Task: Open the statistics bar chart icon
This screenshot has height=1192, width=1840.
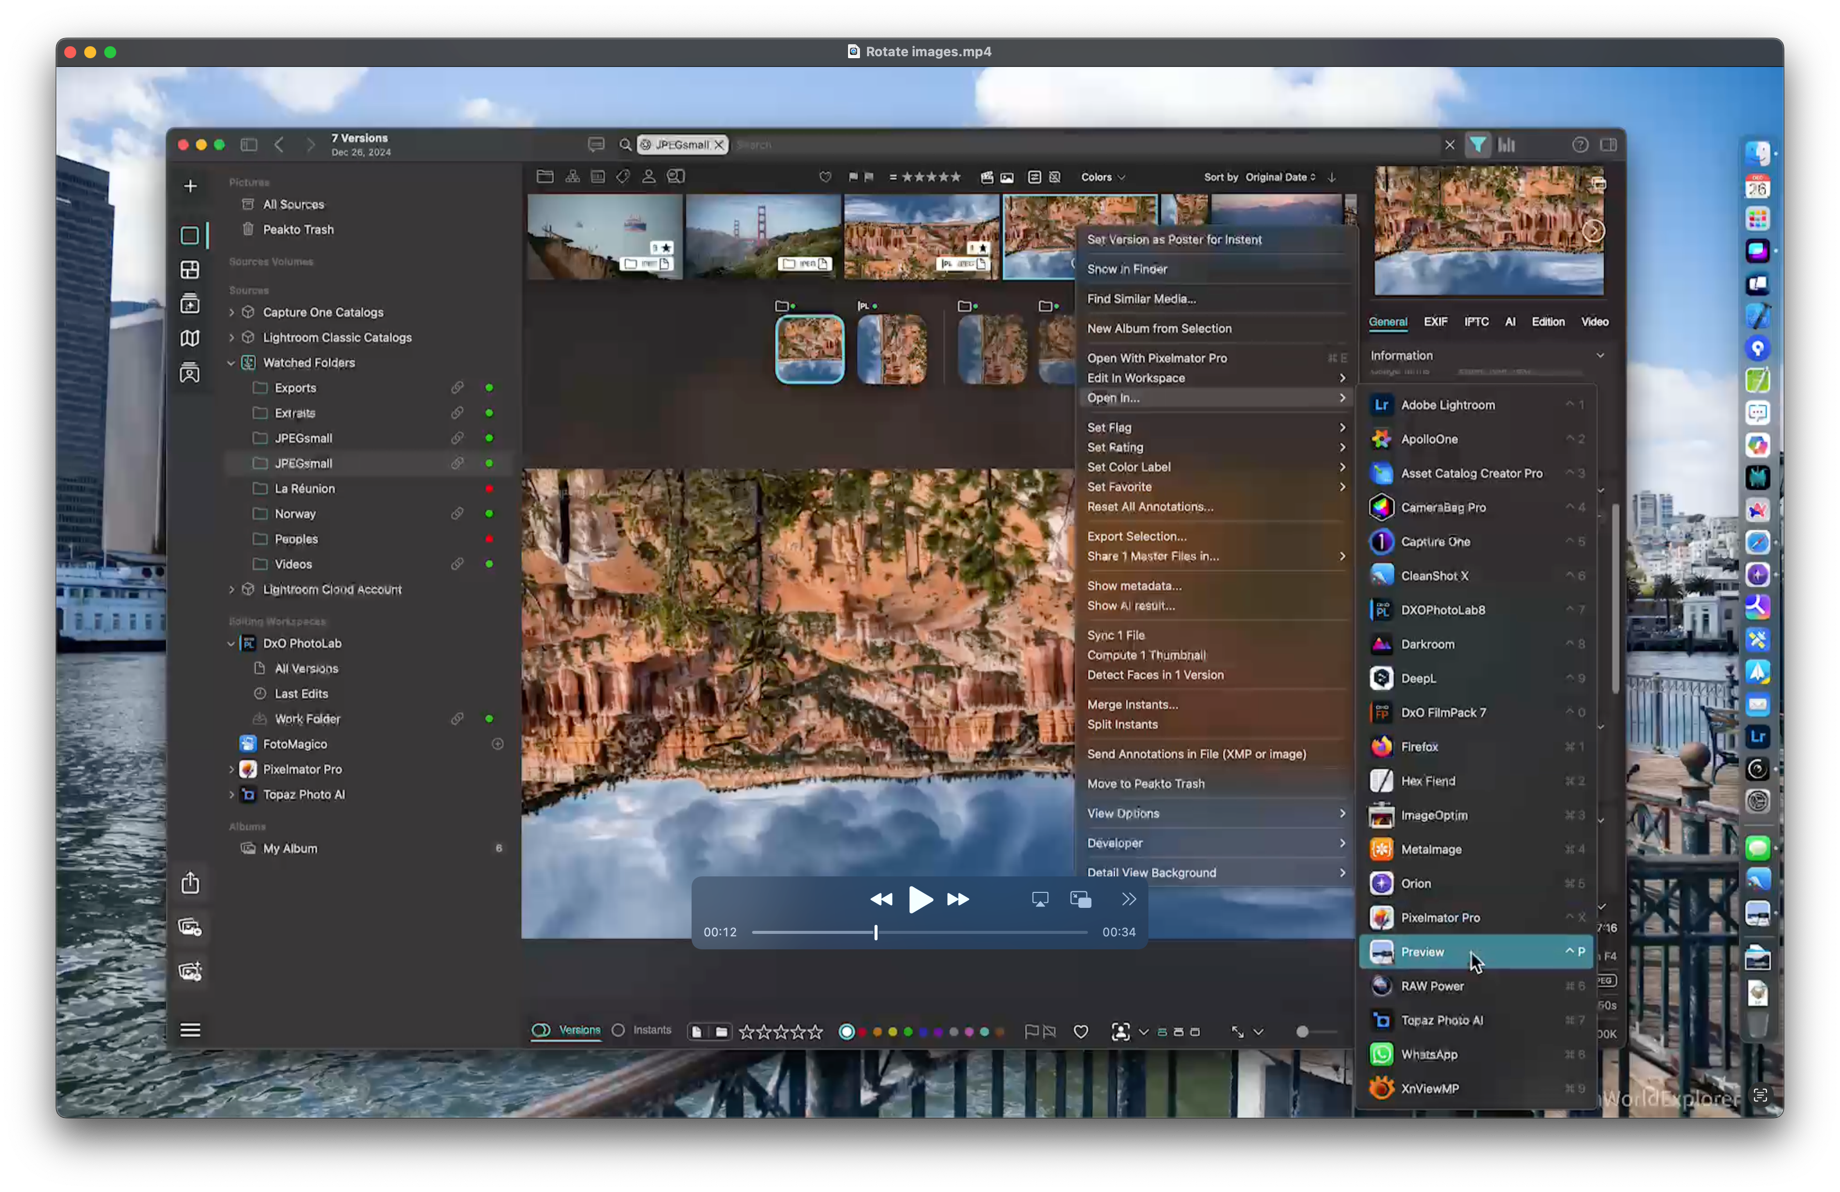Action: (1507, 145)
